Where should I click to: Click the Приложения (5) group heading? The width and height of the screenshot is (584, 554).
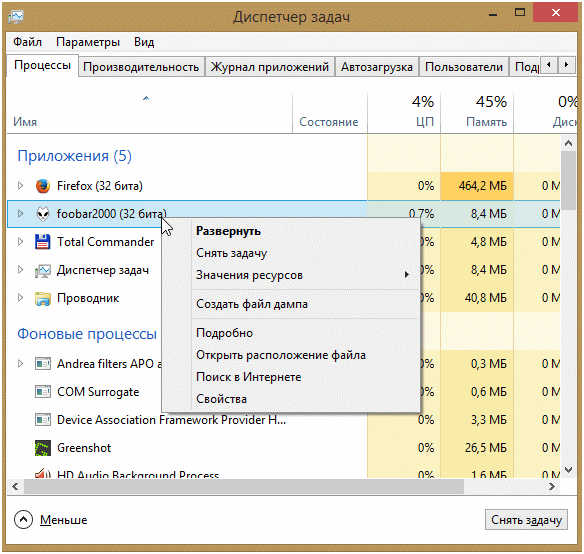tap(74, 156)
